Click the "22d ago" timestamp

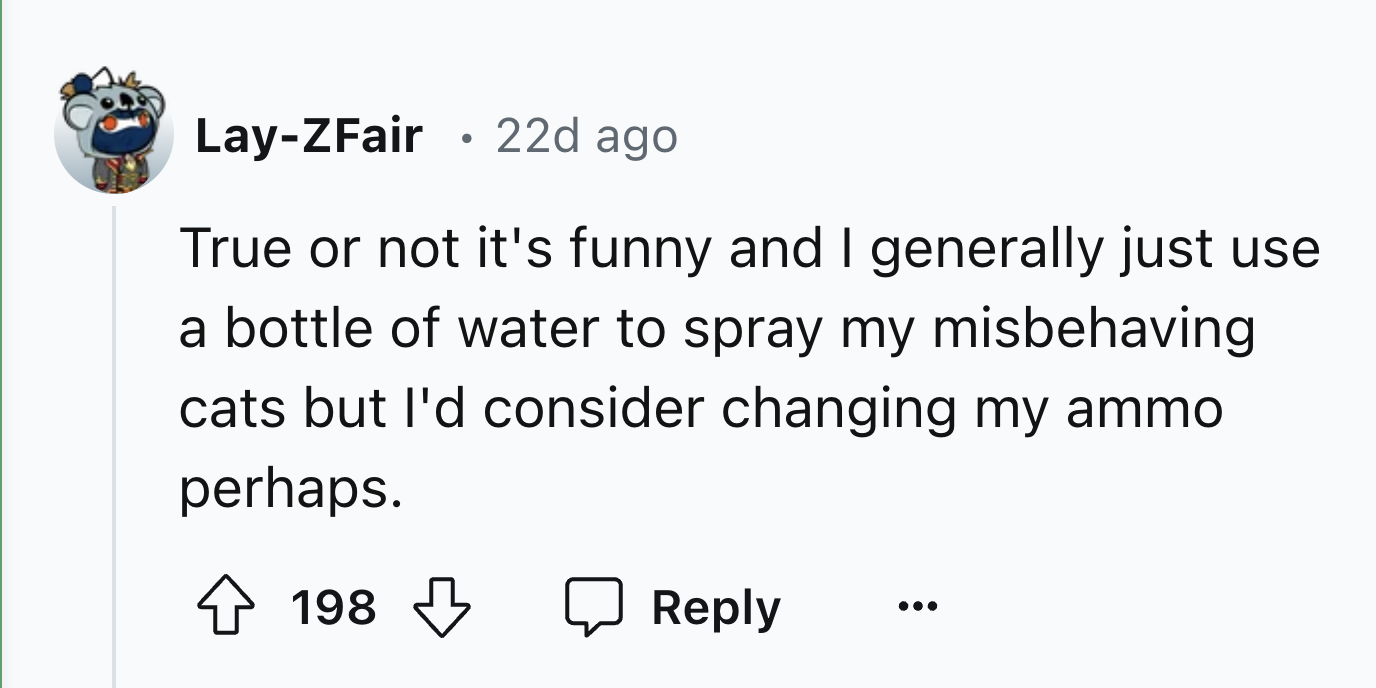pyautogui.click(x=586, y=136)
